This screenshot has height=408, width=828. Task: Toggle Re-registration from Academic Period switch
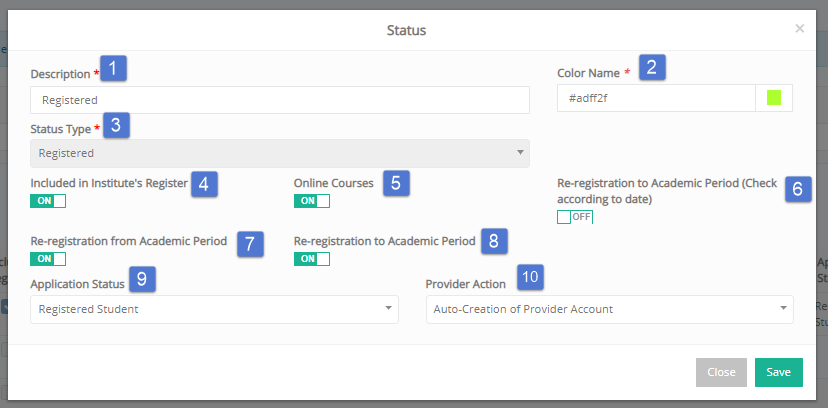point(48,259)
